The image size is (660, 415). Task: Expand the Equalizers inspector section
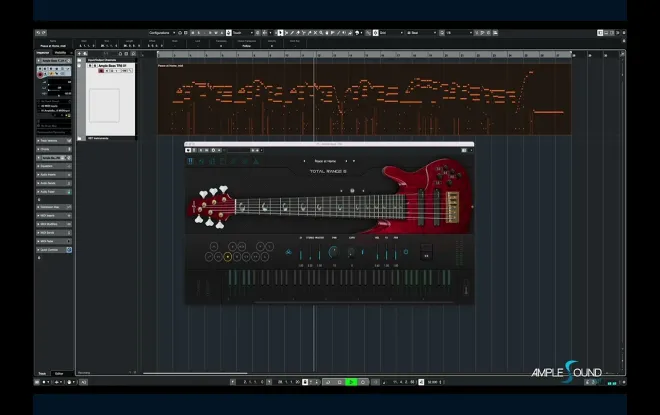click(x=54, y=166)
